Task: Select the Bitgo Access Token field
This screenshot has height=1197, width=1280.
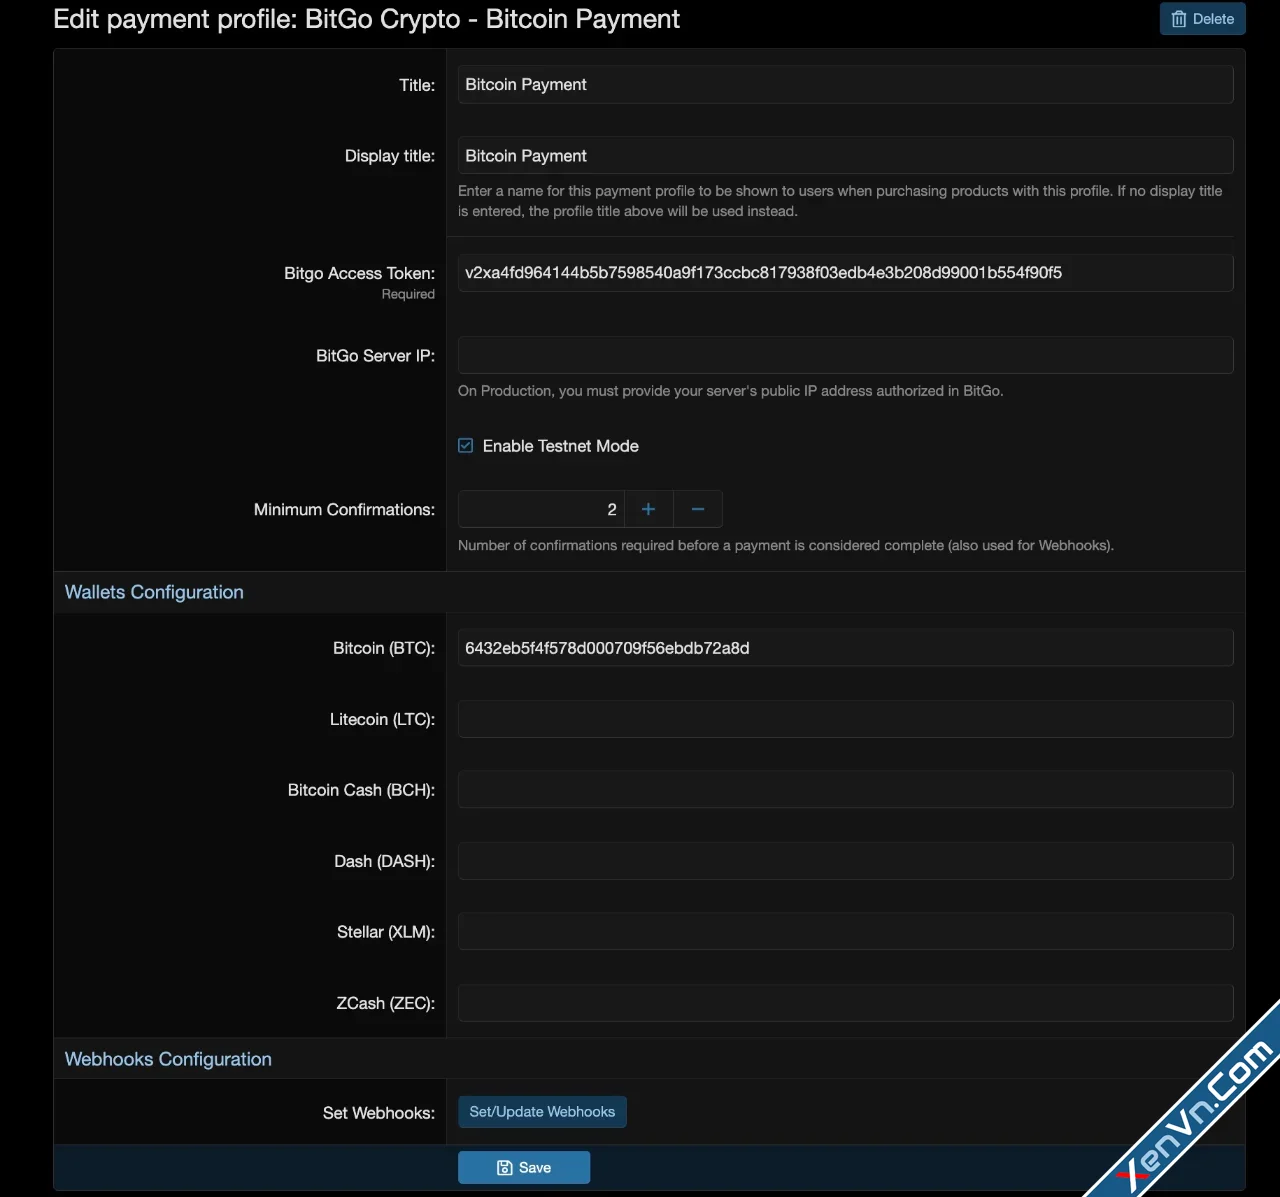Action: (845, 272)
